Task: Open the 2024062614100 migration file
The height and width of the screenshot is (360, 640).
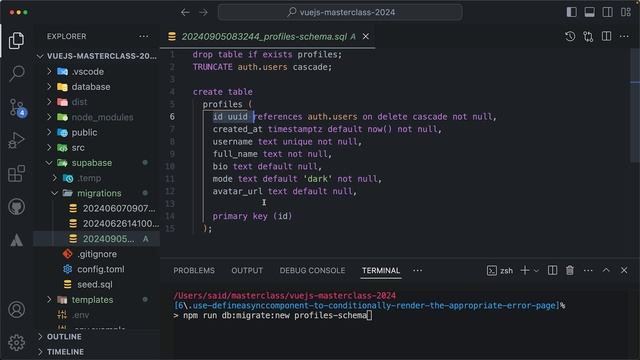Action: [x=96, y=224]
